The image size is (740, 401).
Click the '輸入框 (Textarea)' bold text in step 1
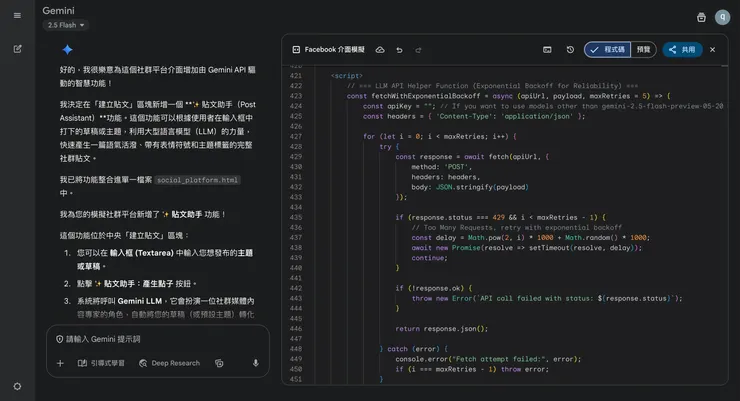coord(142,253)
